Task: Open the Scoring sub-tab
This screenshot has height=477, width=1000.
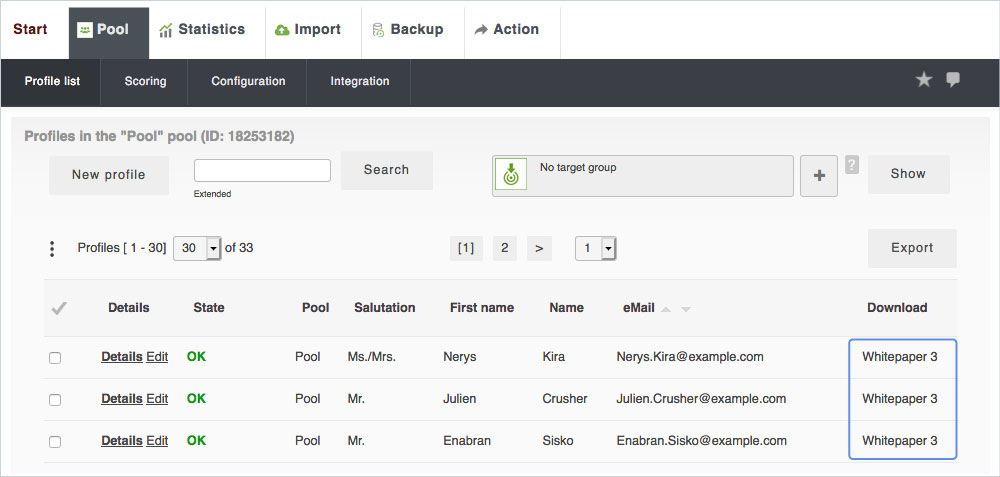Action: pos(145,81)
